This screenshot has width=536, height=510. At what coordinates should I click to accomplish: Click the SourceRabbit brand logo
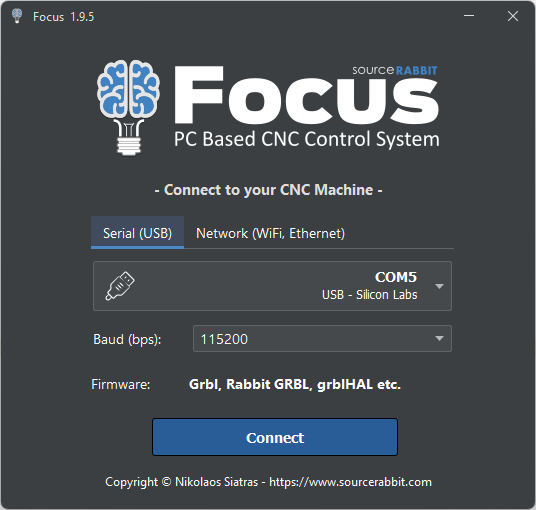pyautogui.click(x=395, y=70)
